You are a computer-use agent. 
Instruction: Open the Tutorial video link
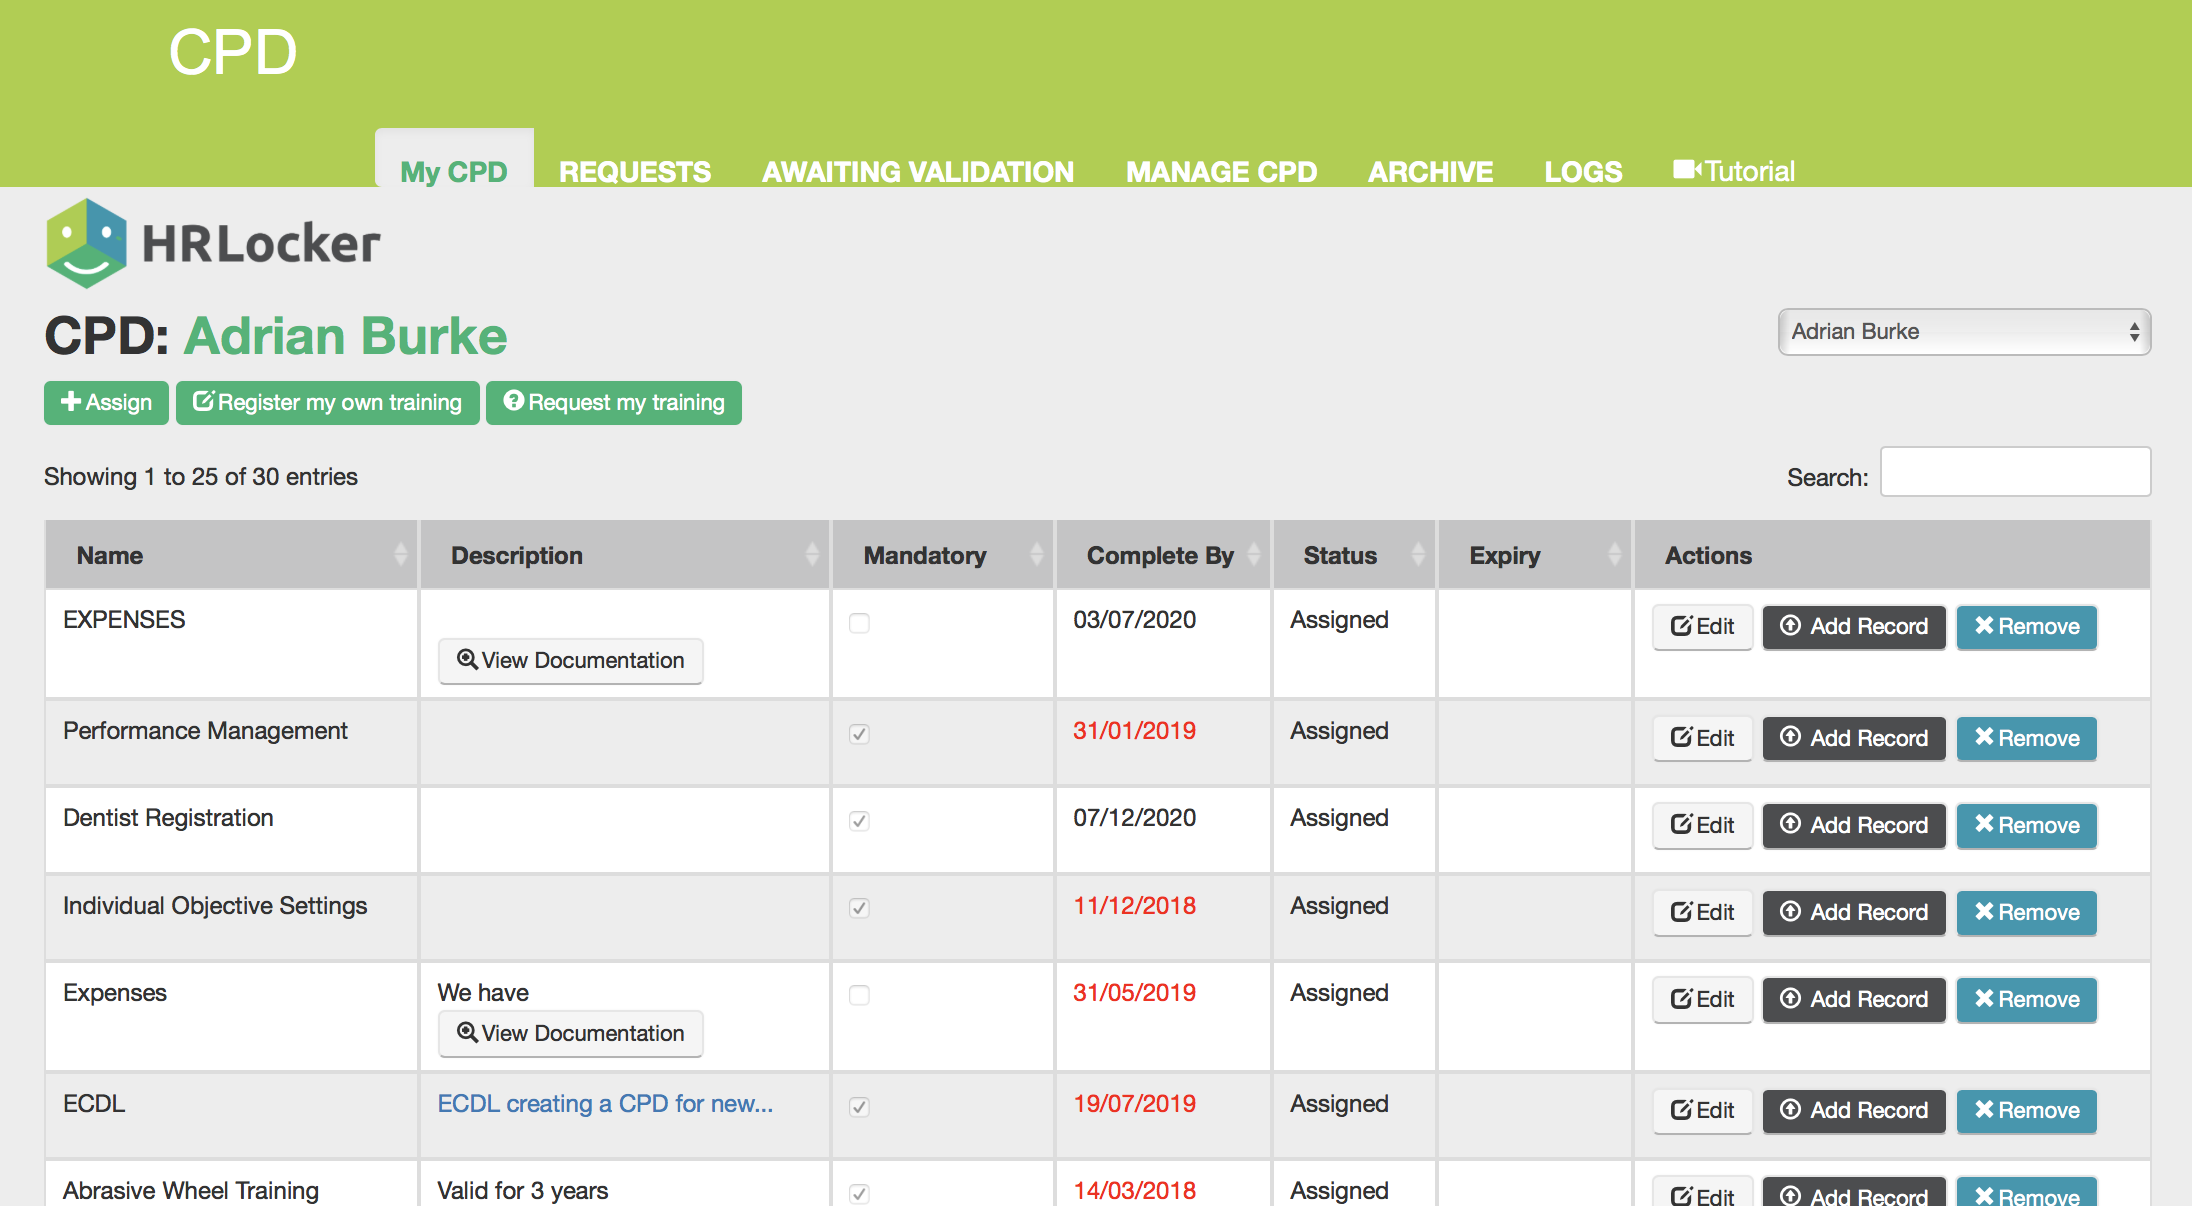(x=1734, y=171)
